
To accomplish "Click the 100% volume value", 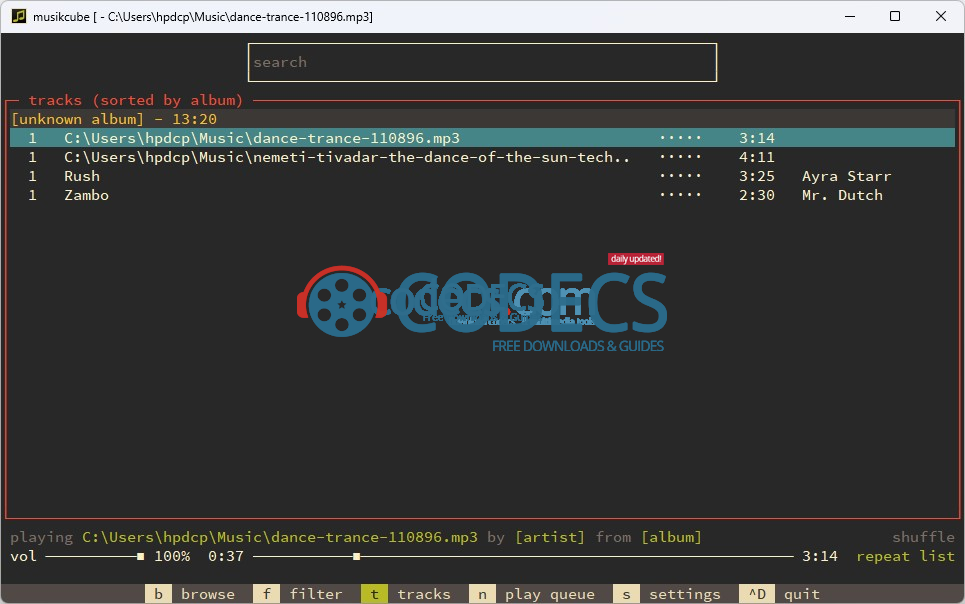I will click(x=172, y=556).
